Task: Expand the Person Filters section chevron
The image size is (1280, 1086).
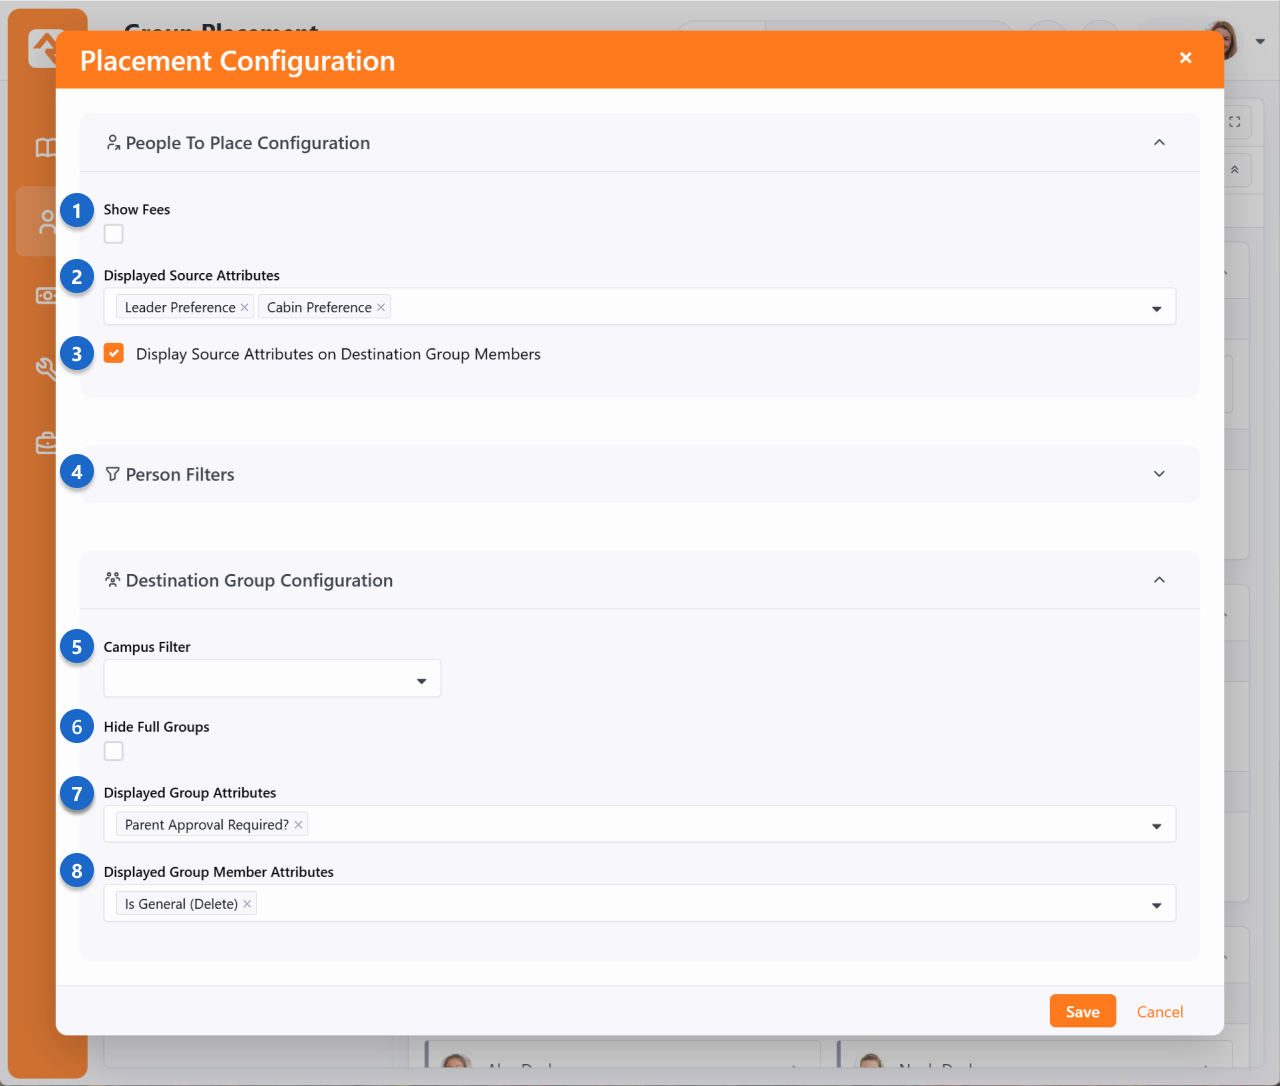Action: 1159,474
